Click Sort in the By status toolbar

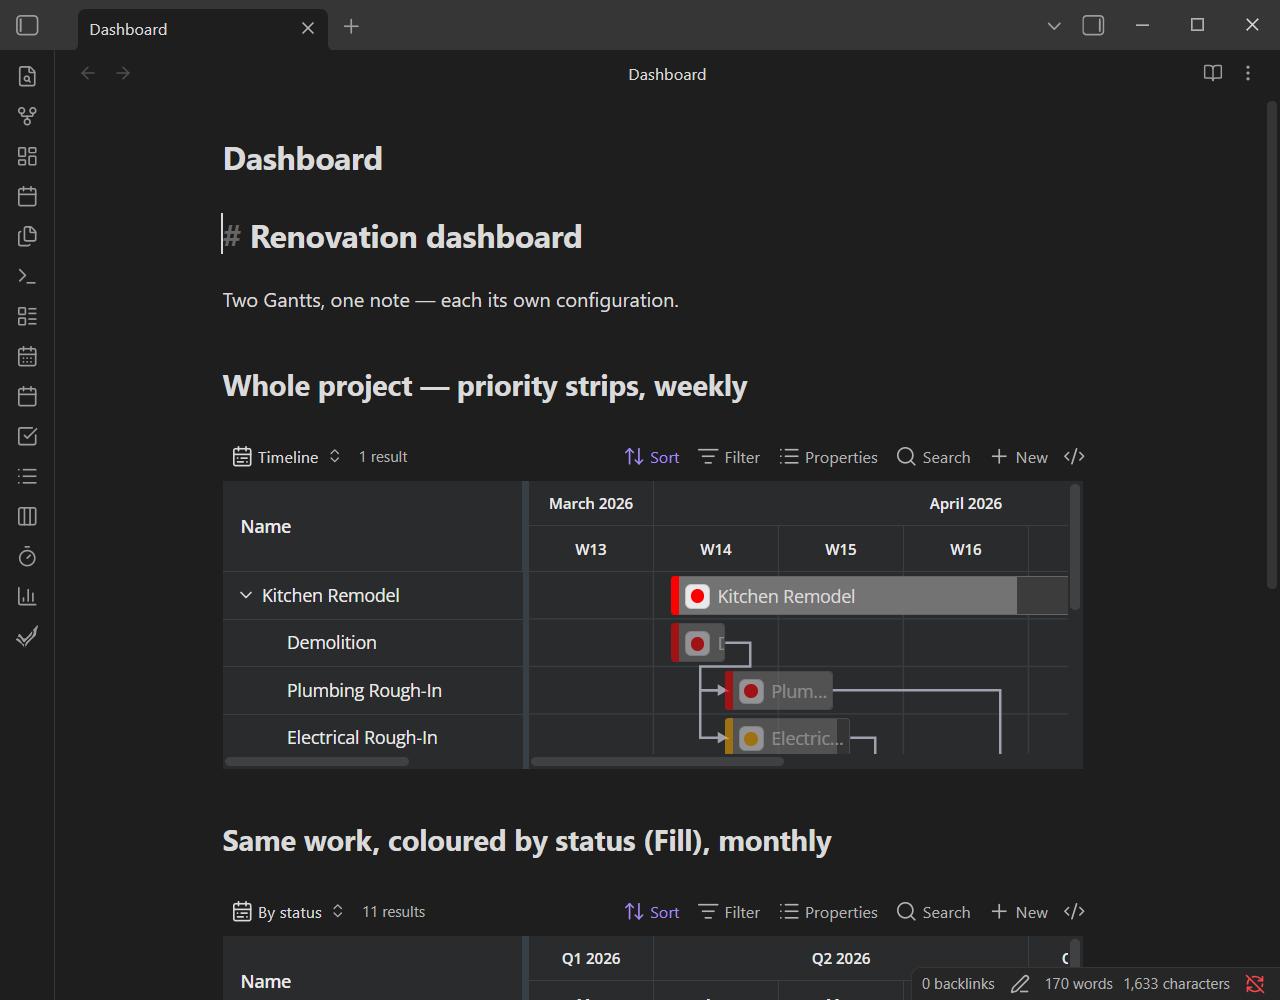652,912
